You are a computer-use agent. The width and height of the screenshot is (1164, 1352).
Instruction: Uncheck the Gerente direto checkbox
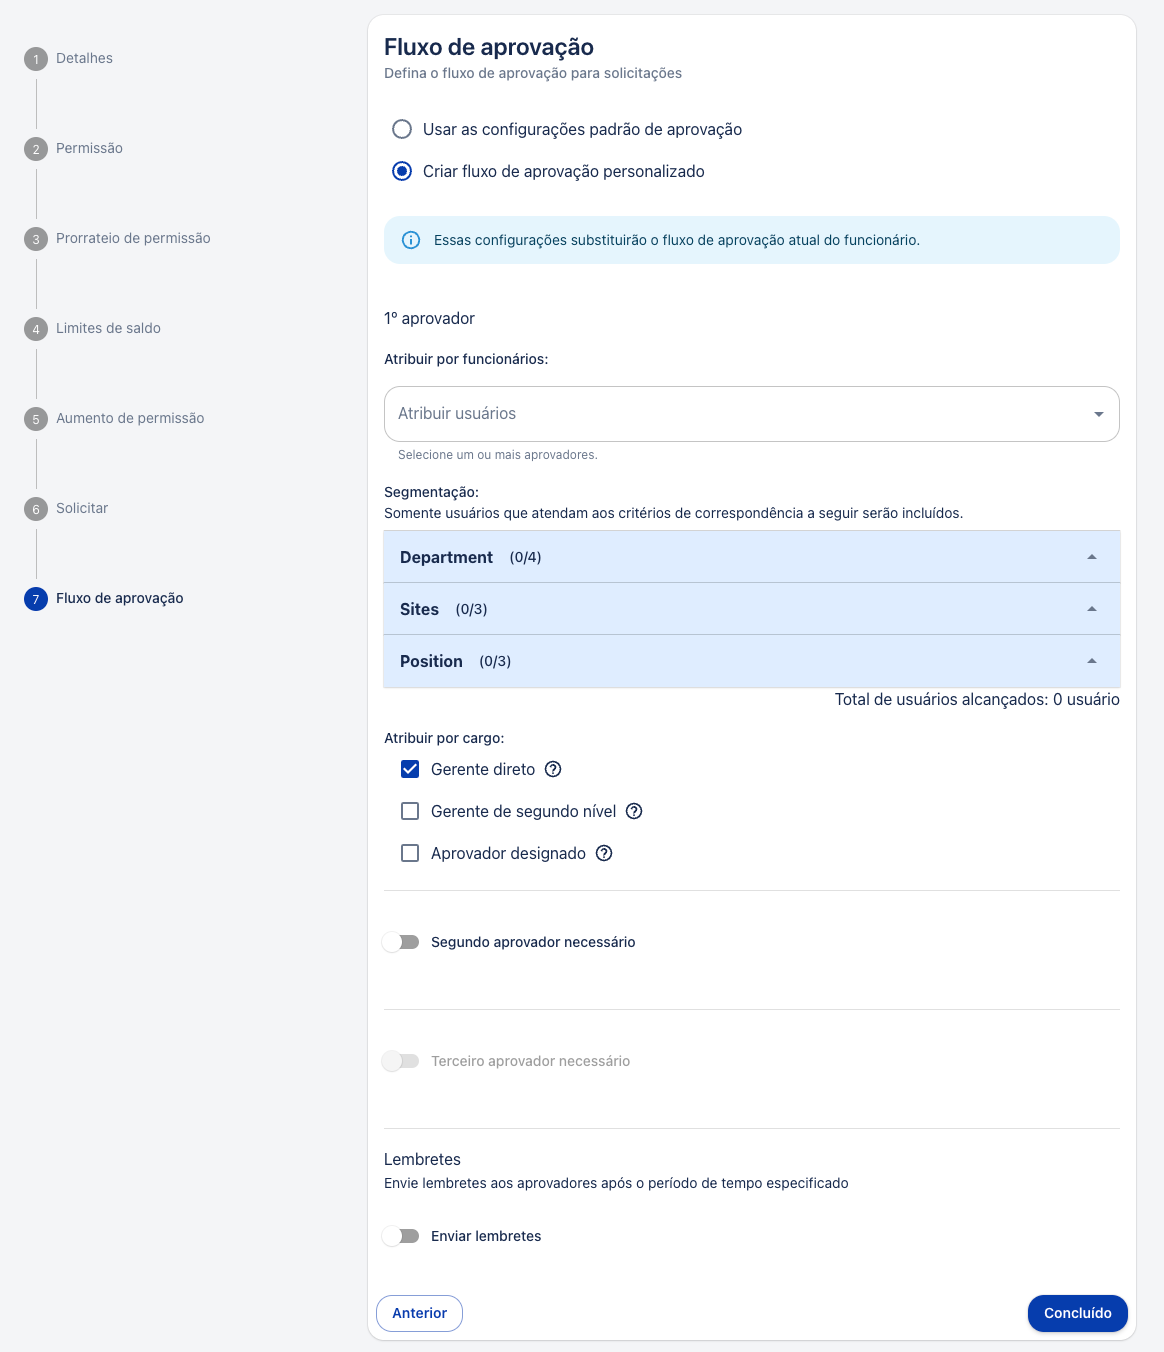pos(410,769)
